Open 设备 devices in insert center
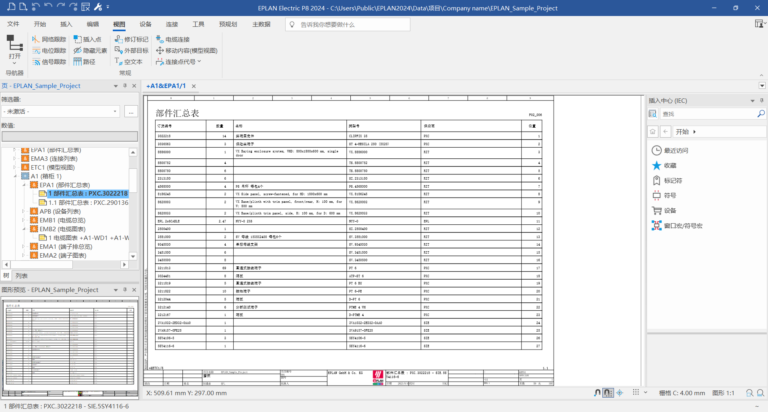Viewport: 768px width, 412px height. coord(664,211)
